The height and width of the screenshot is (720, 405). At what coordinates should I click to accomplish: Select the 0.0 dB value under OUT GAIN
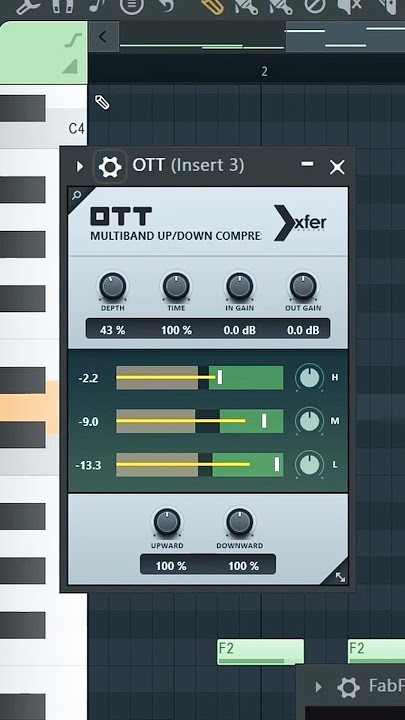coord(303,330)
